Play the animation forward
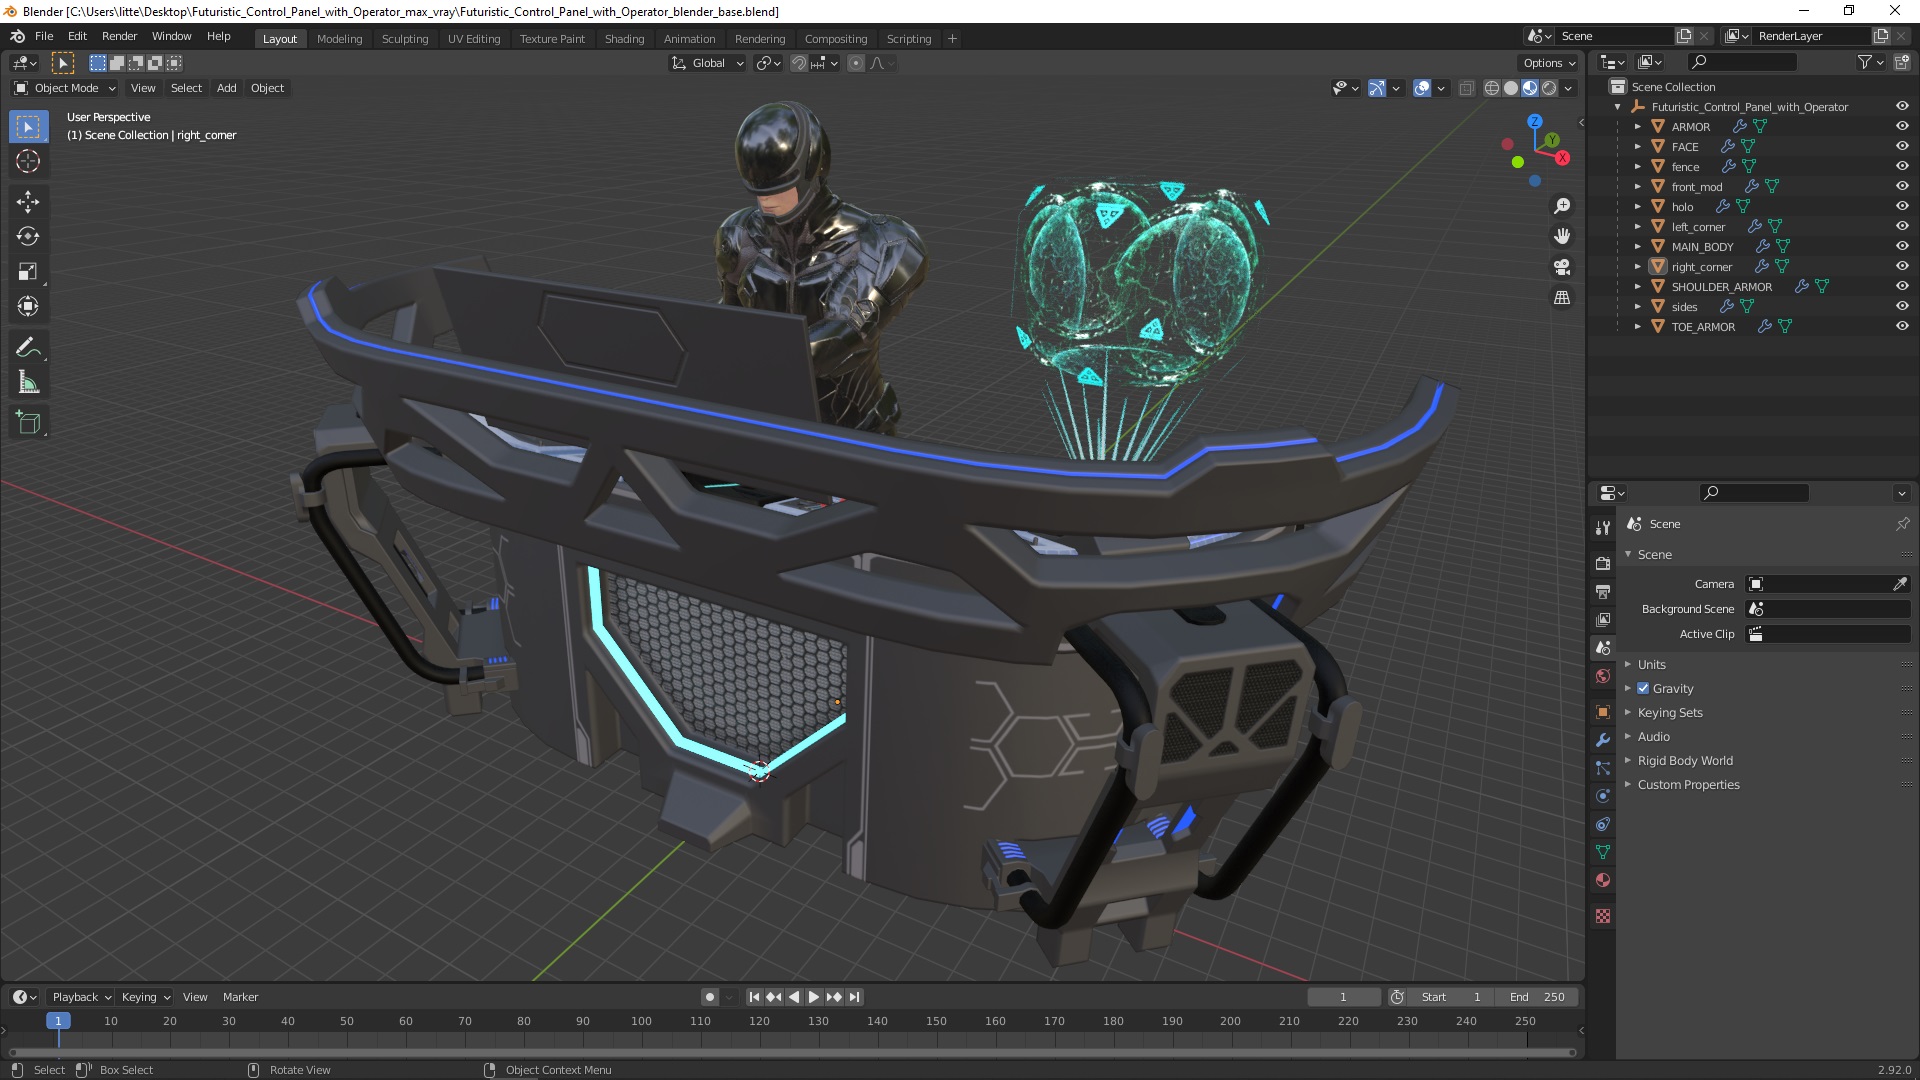The height and width of the screenshot is (1080, 1920). coord(813,997)
